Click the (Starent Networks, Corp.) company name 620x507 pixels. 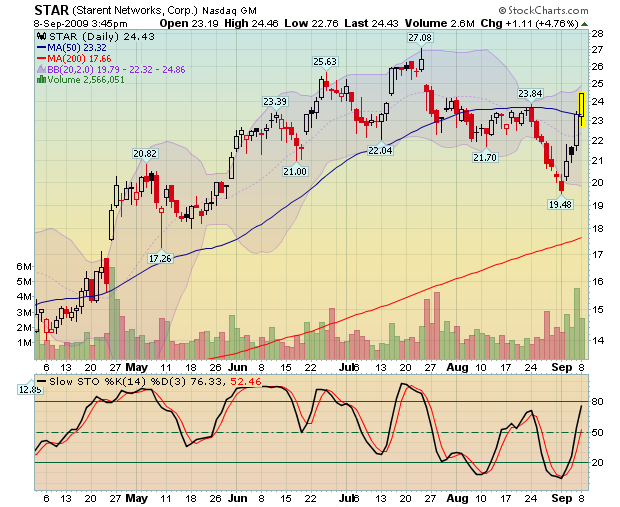pyautogui.click(x=135, y=11)
